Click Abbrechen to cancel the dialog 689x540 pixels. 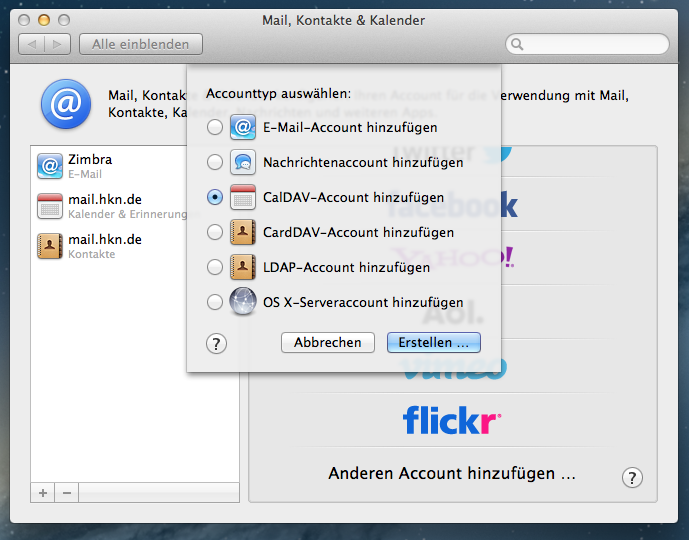[x=327, y=342]
